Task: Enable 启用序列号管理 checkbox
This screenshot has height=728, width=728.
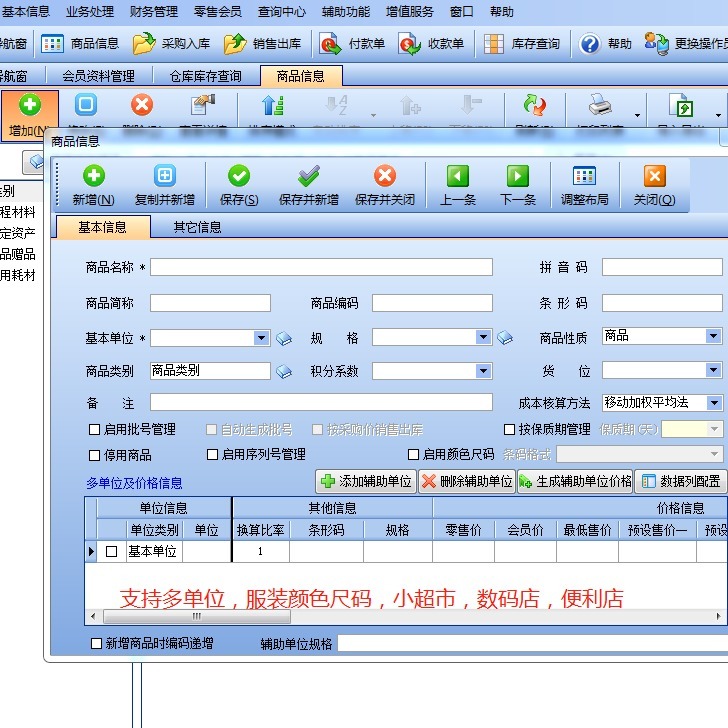Action: (212, 454)
